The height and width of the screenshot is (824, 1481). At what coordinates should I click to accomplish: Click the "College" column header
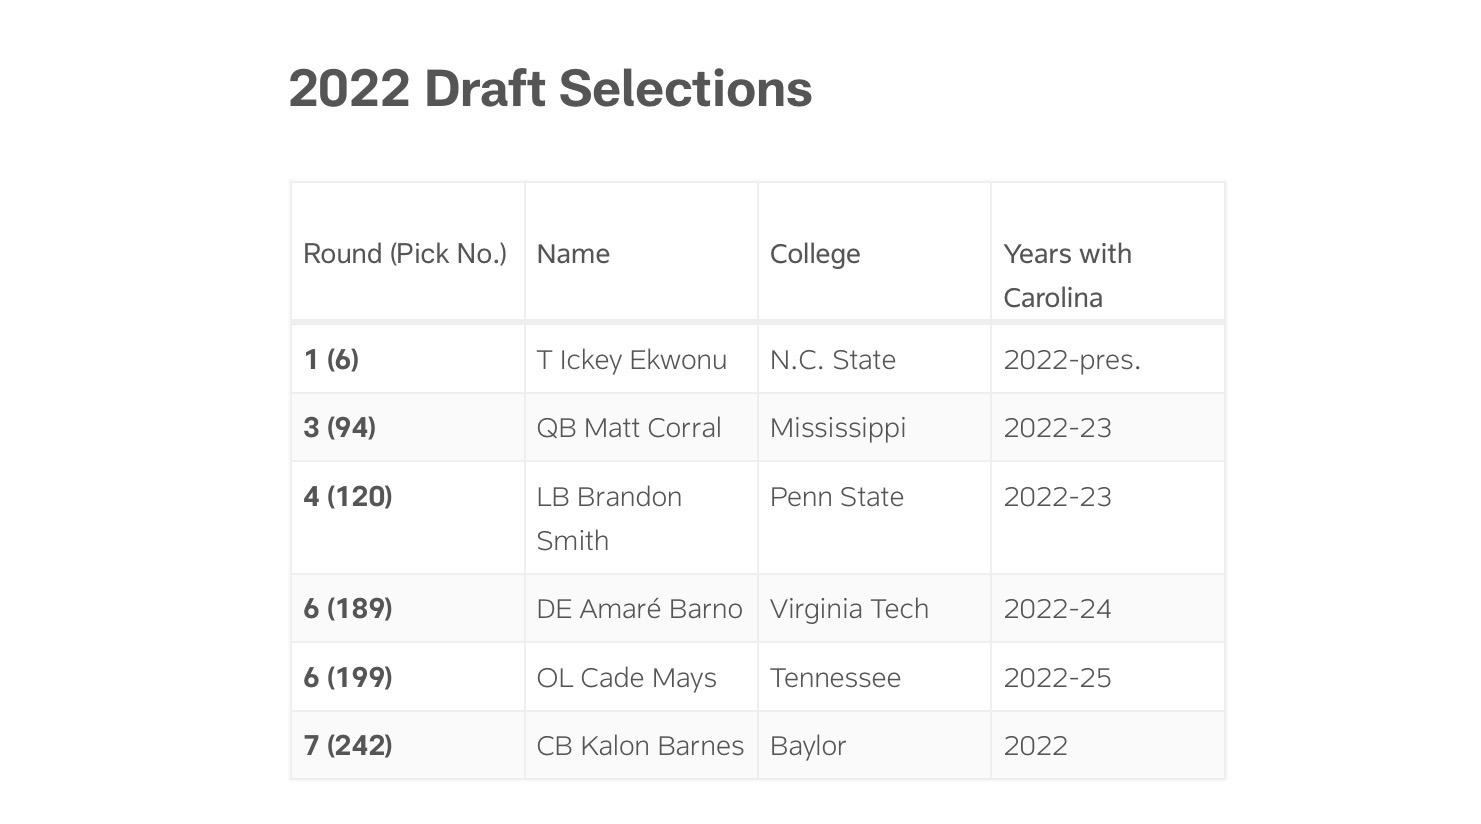[815, 254]
